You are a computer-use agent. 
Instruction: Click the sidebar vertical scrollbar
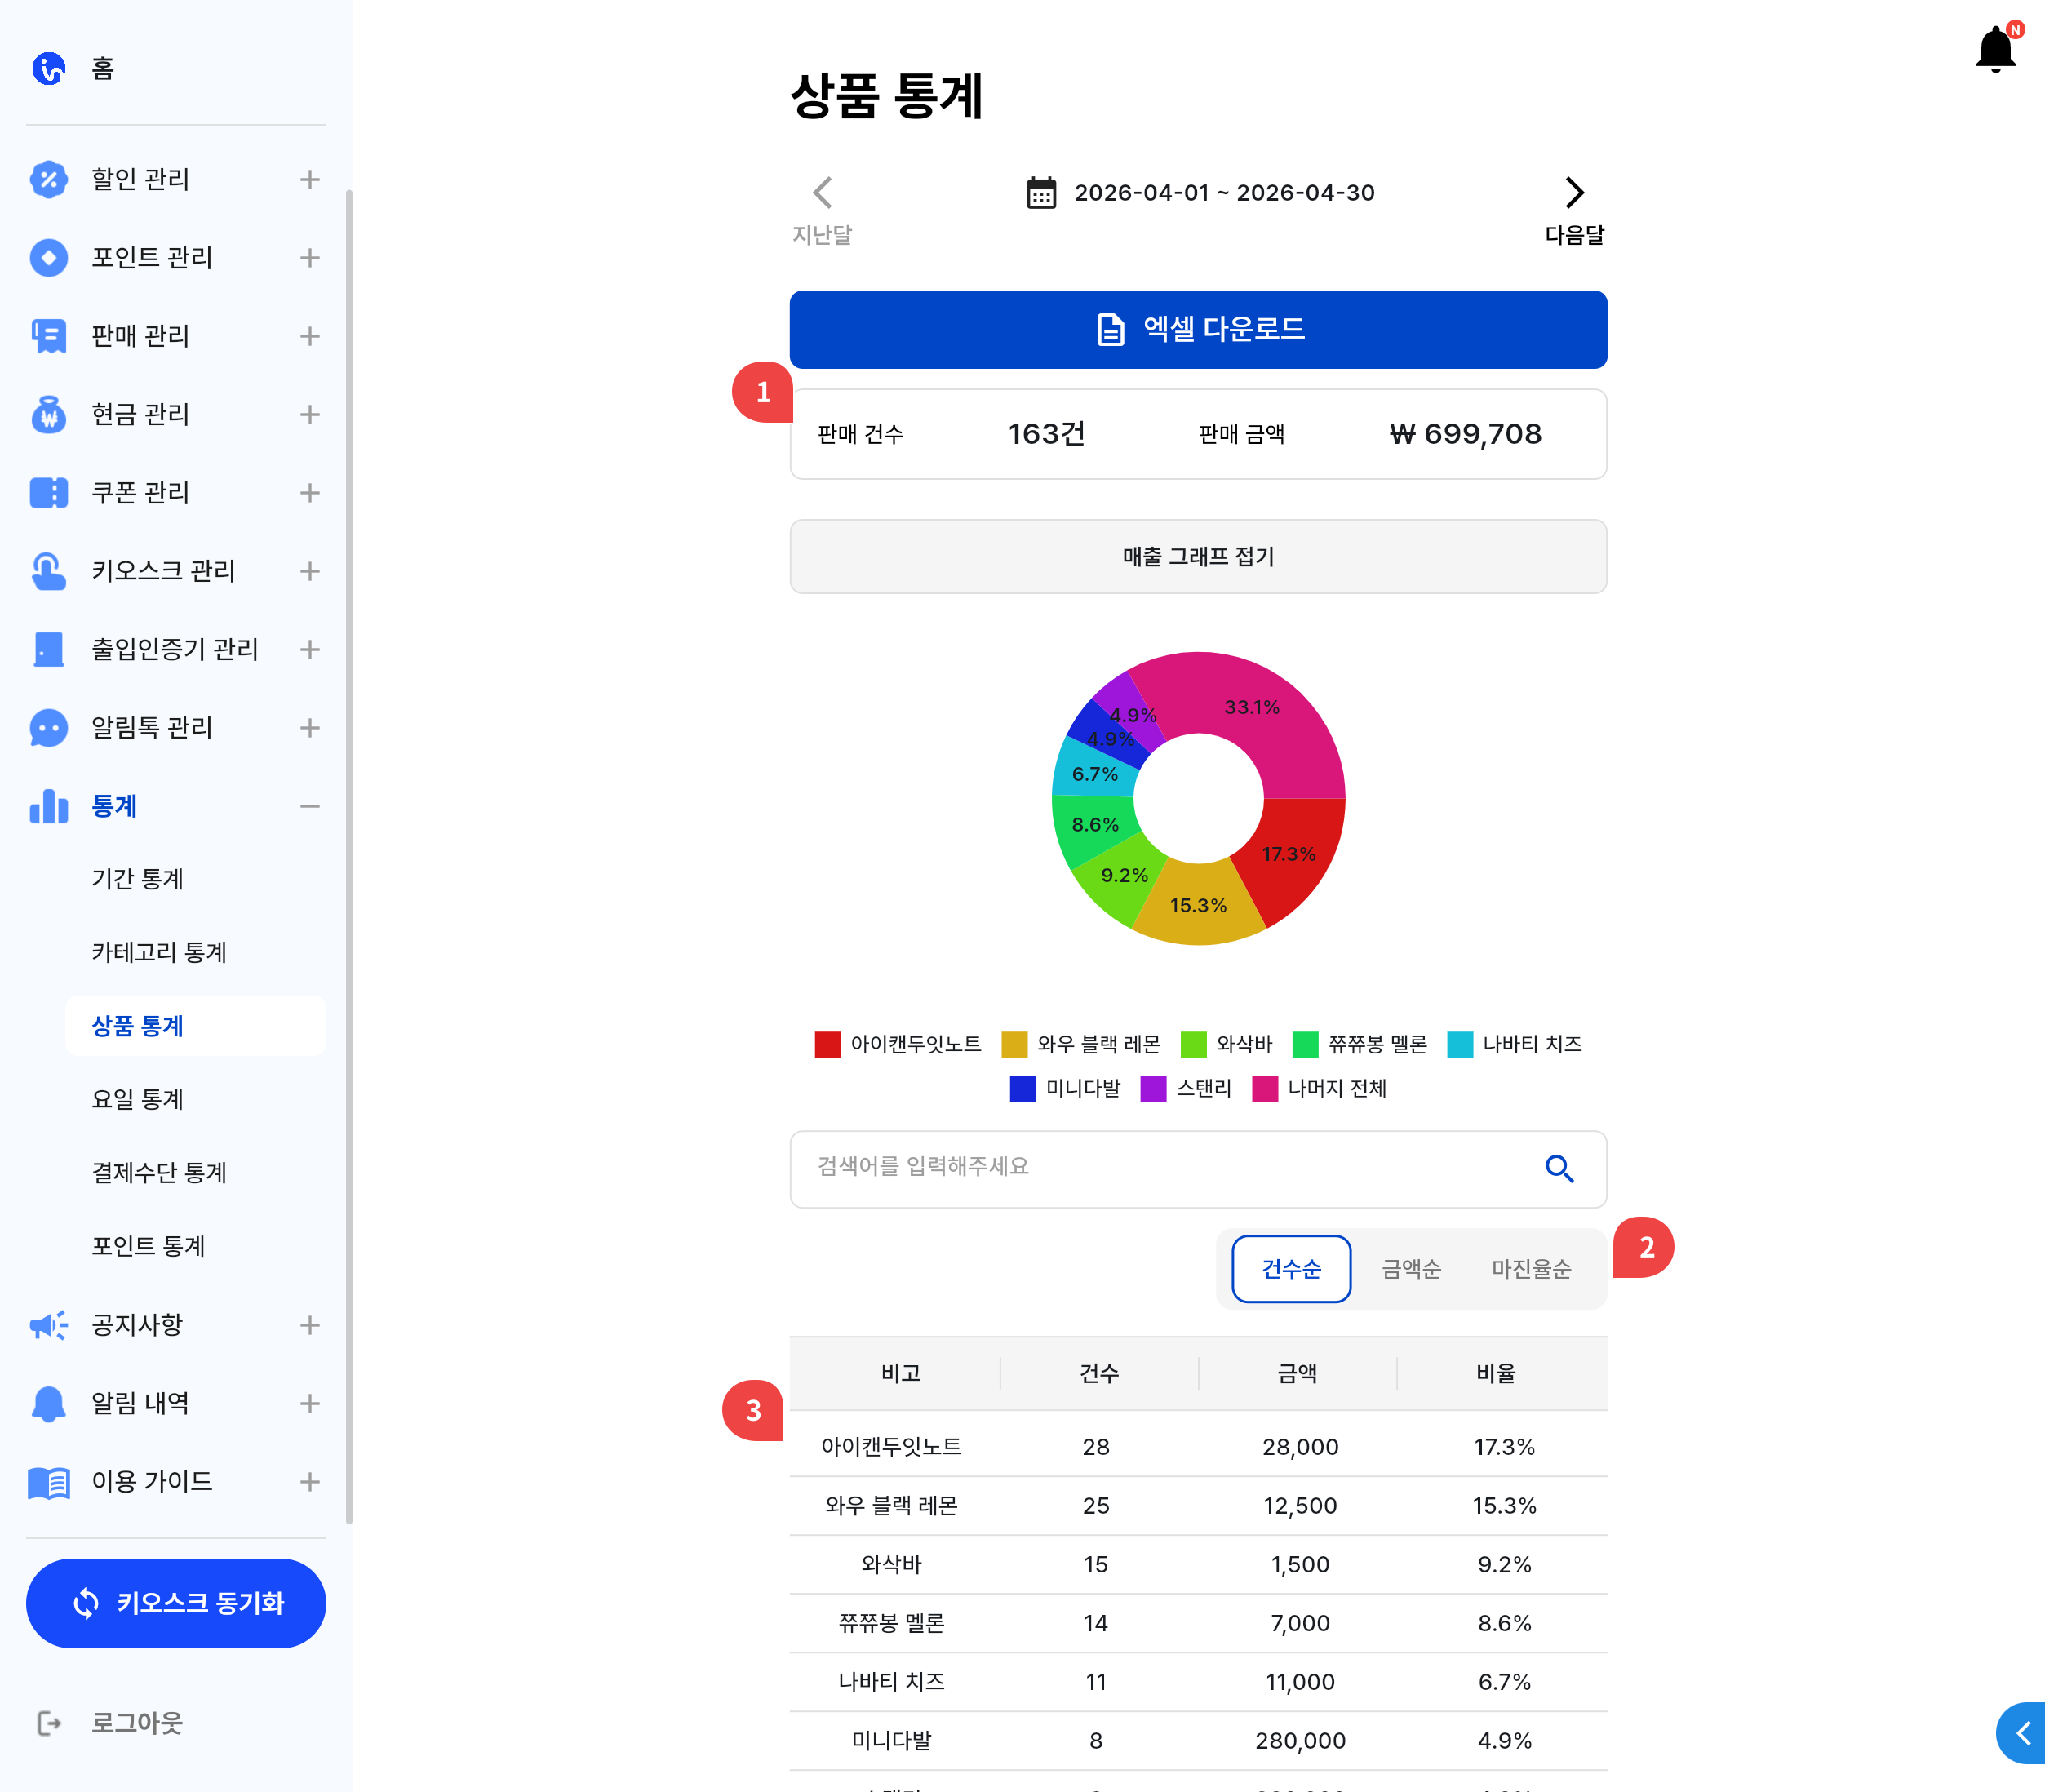point(348,856)
